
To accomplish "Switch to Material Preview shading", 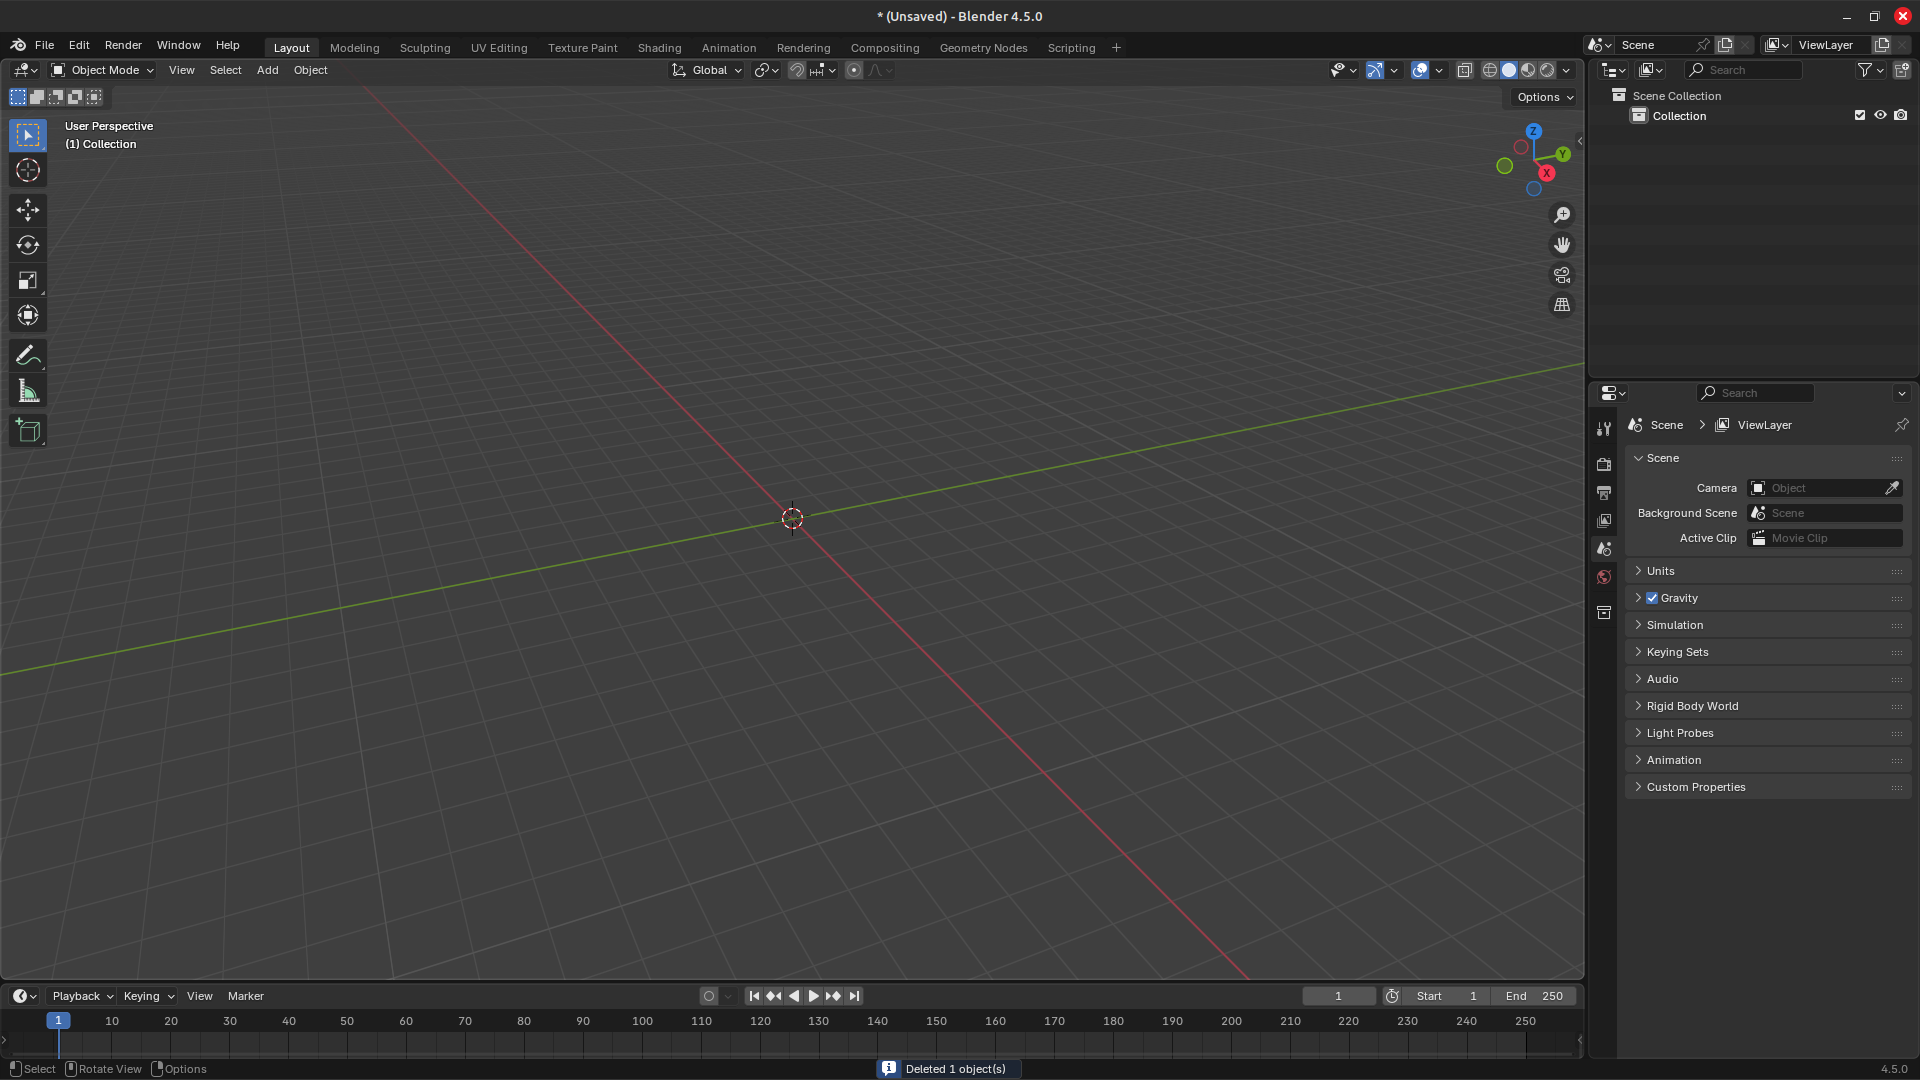I will [1528, 70].
